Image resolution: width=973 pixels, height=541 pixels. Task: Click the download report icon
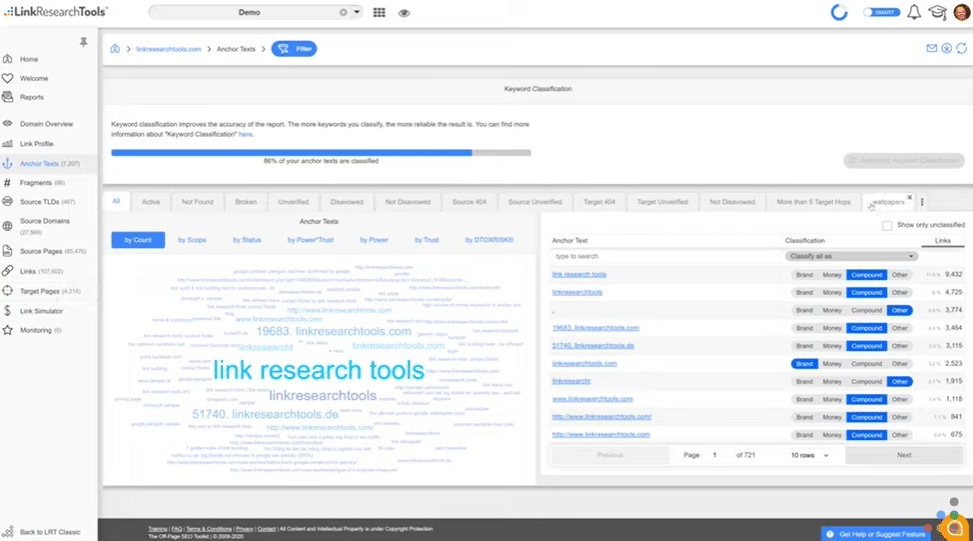click(x=946, y=48)
